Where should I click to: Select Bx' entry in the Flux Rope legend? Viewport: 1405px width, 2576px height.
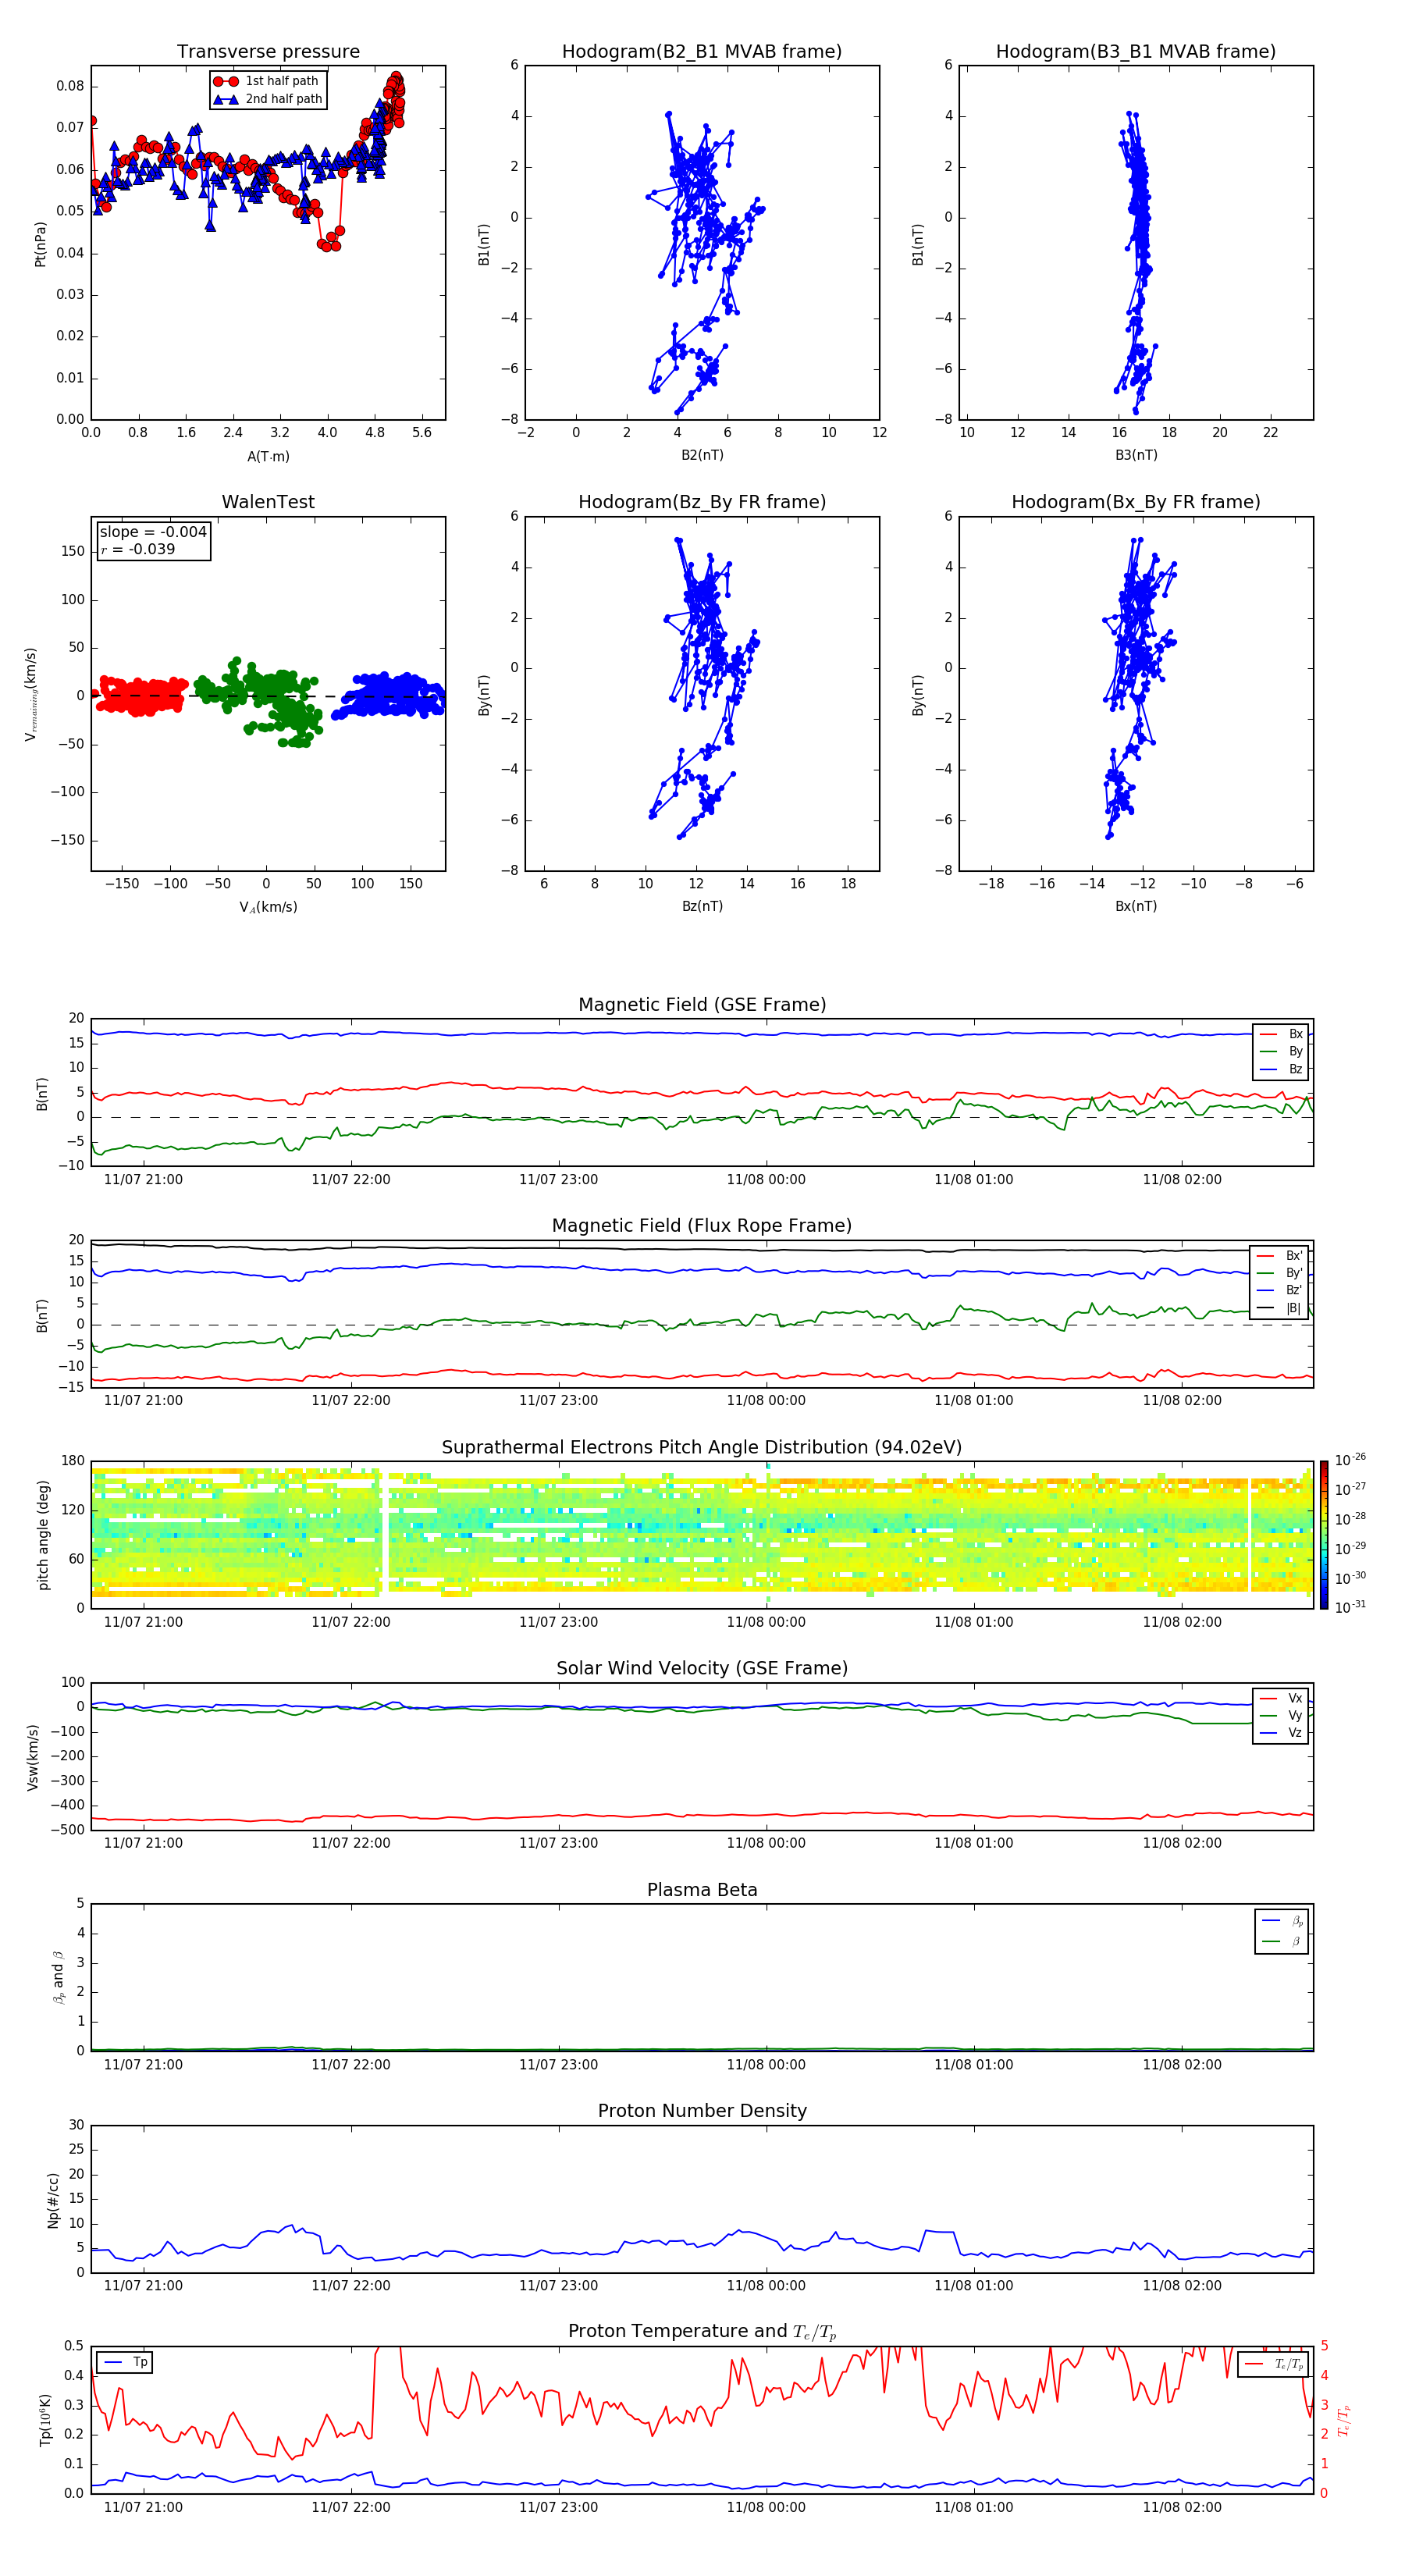[x=1280, y=1256]
